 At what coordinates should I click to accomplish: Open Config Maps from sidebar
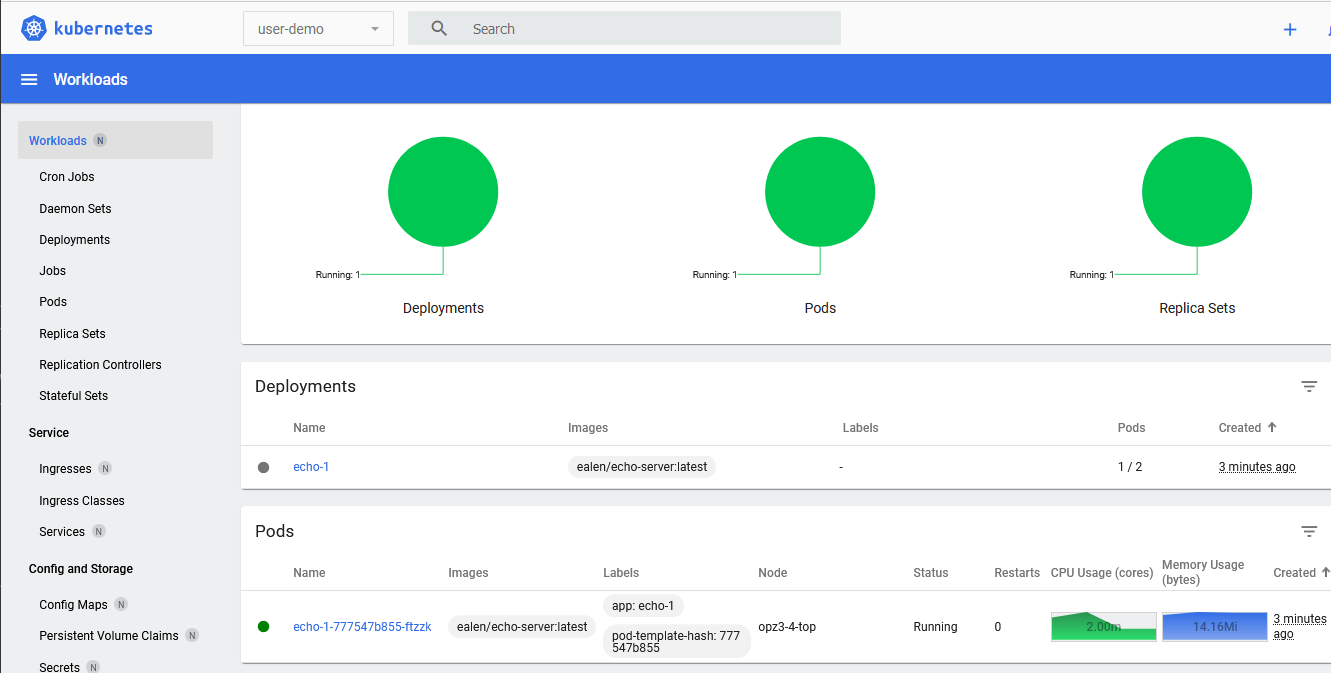click(73, 605)
